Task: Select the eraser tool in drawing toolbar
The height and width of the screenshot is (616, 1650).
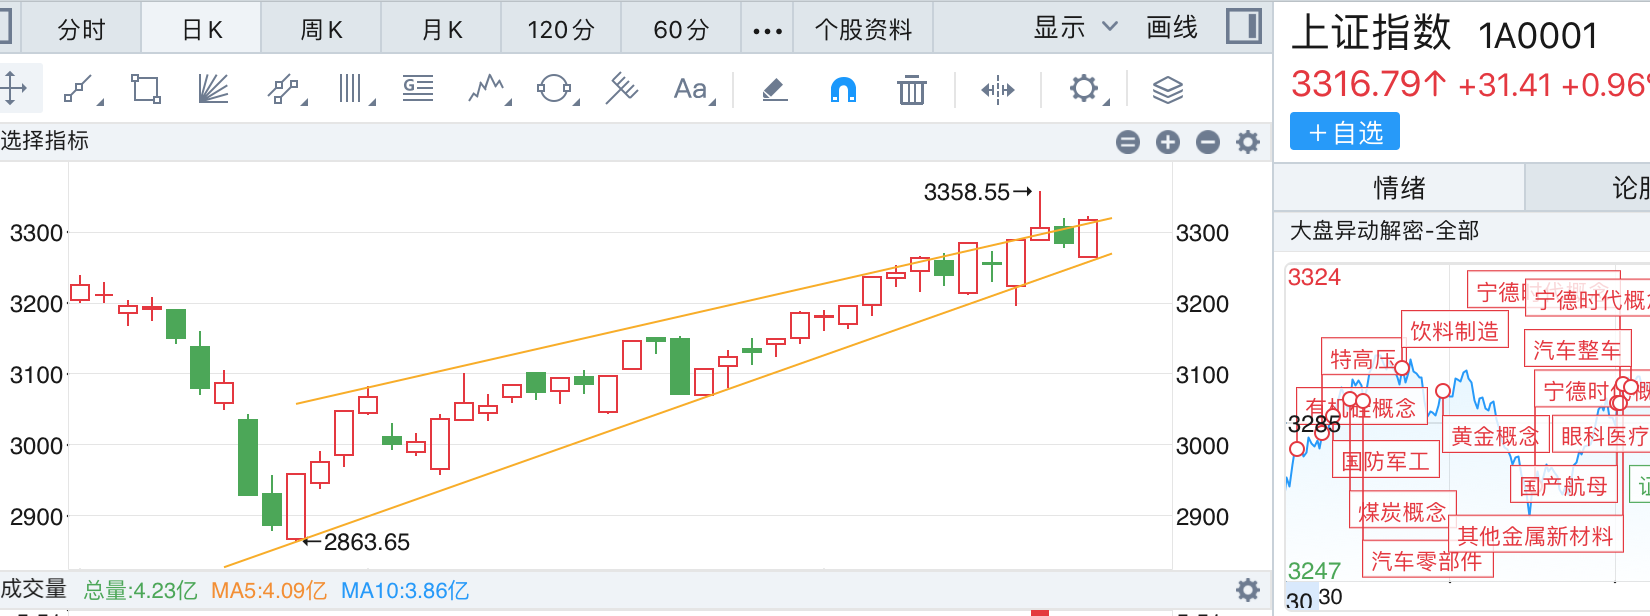Action: coord(774,91)
